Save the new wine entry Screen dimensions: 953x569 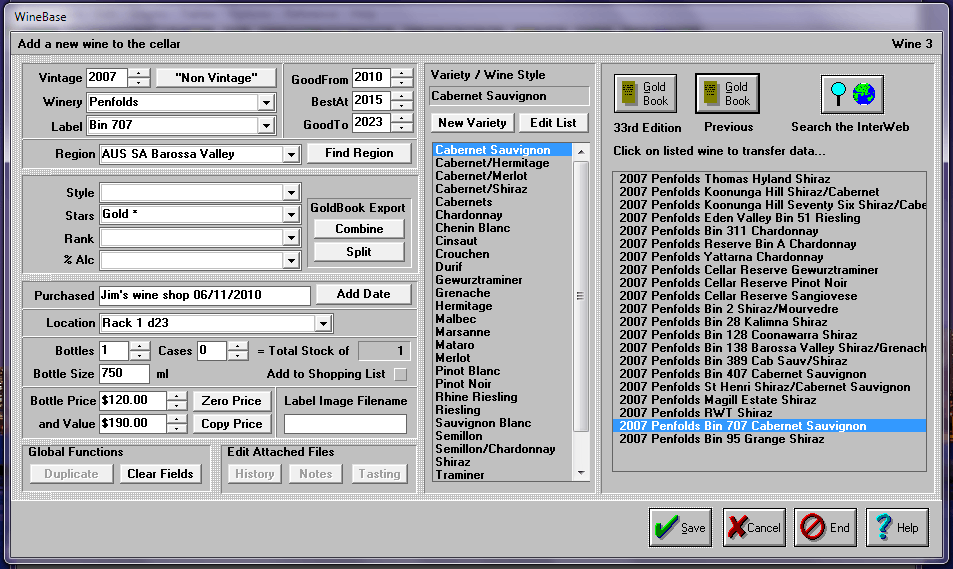pos(680,527)
